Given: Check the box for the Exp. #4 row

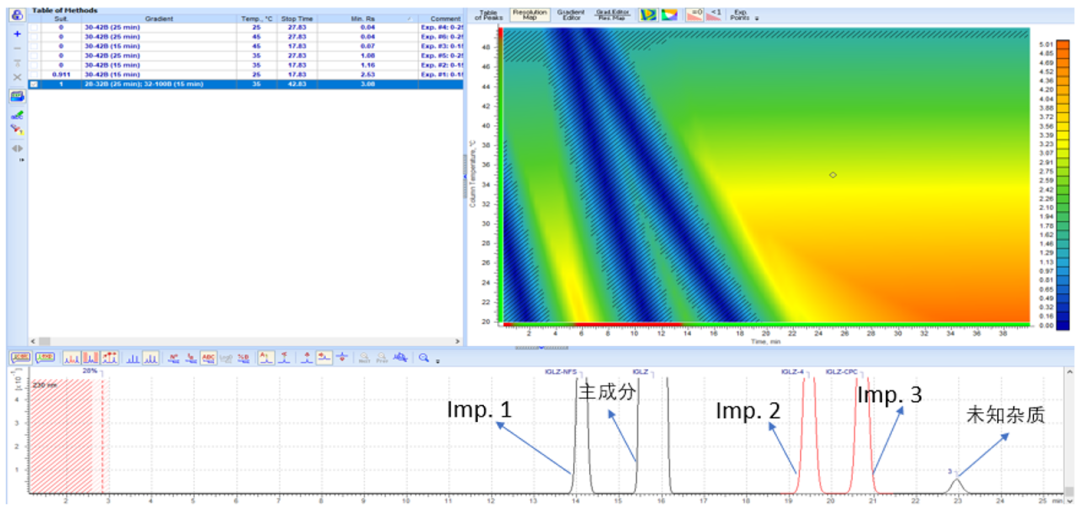Looking at the screenshot, I should [x=33, y=27].
